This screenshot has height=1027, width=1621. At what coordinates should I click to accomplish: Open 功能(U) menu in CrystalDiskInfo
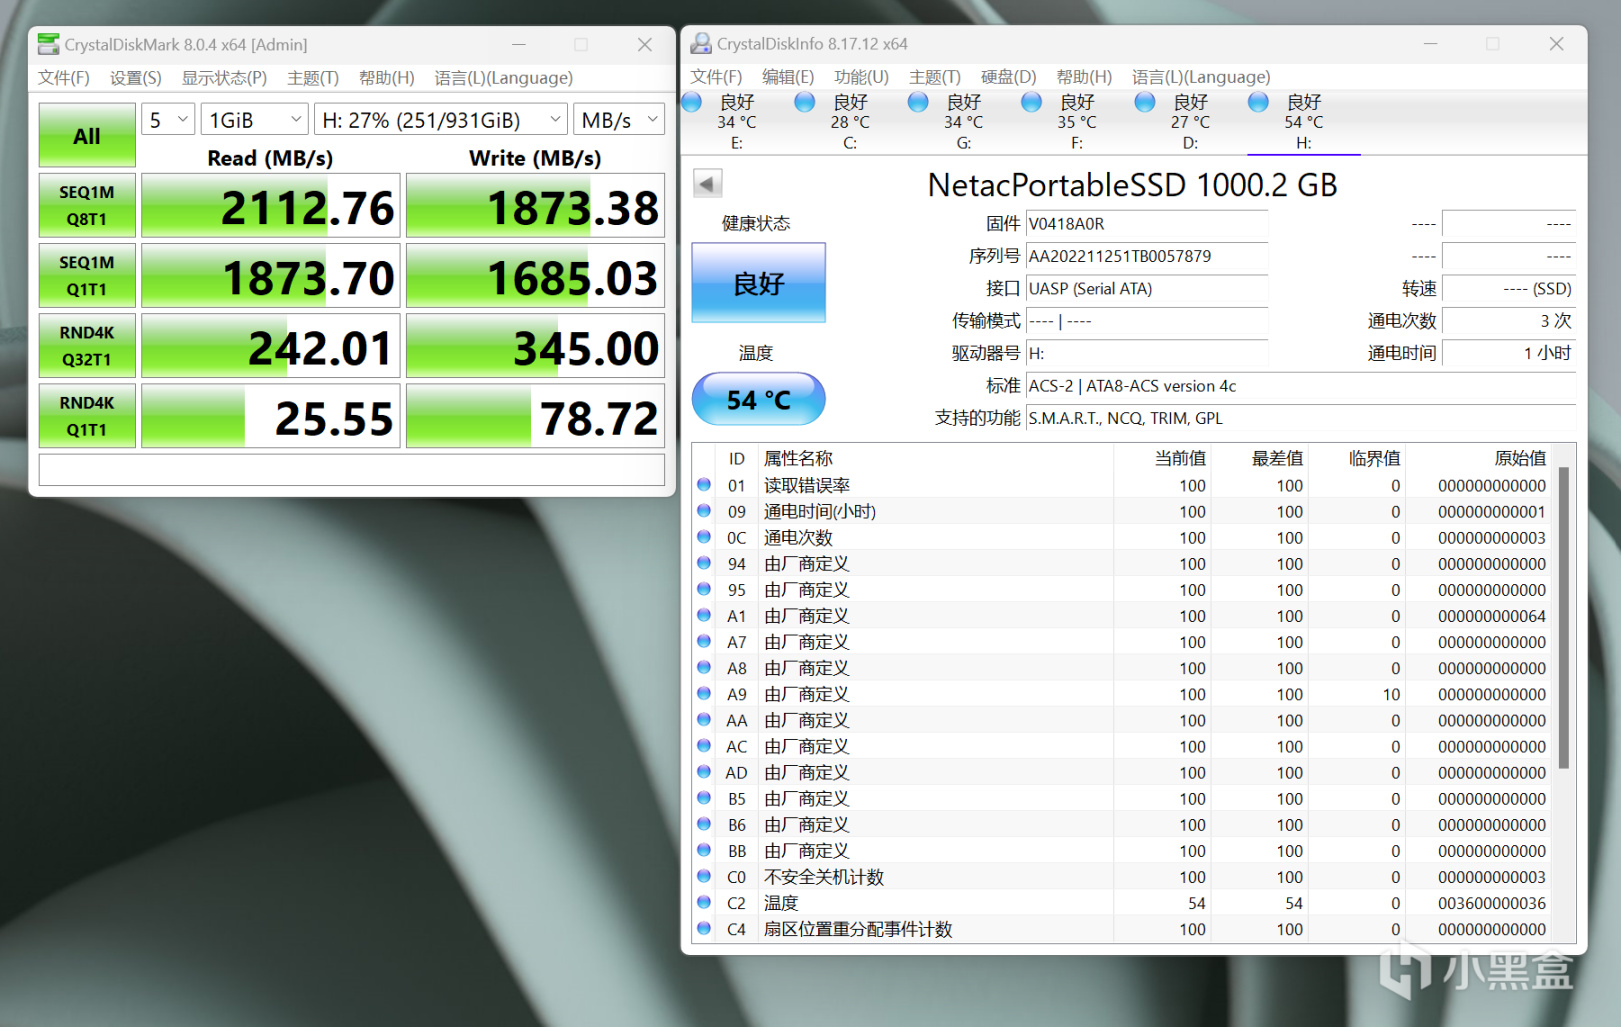click(861, 77)
